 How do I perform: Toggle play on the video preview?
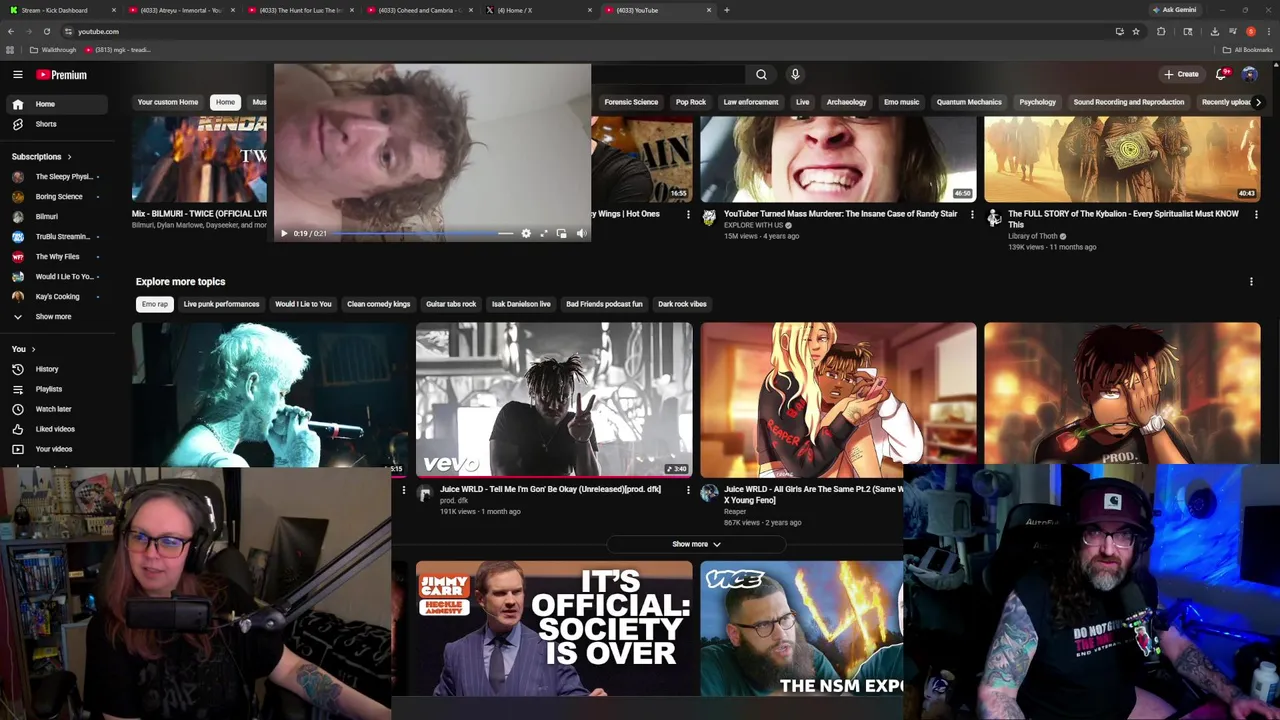coord(284,233)
